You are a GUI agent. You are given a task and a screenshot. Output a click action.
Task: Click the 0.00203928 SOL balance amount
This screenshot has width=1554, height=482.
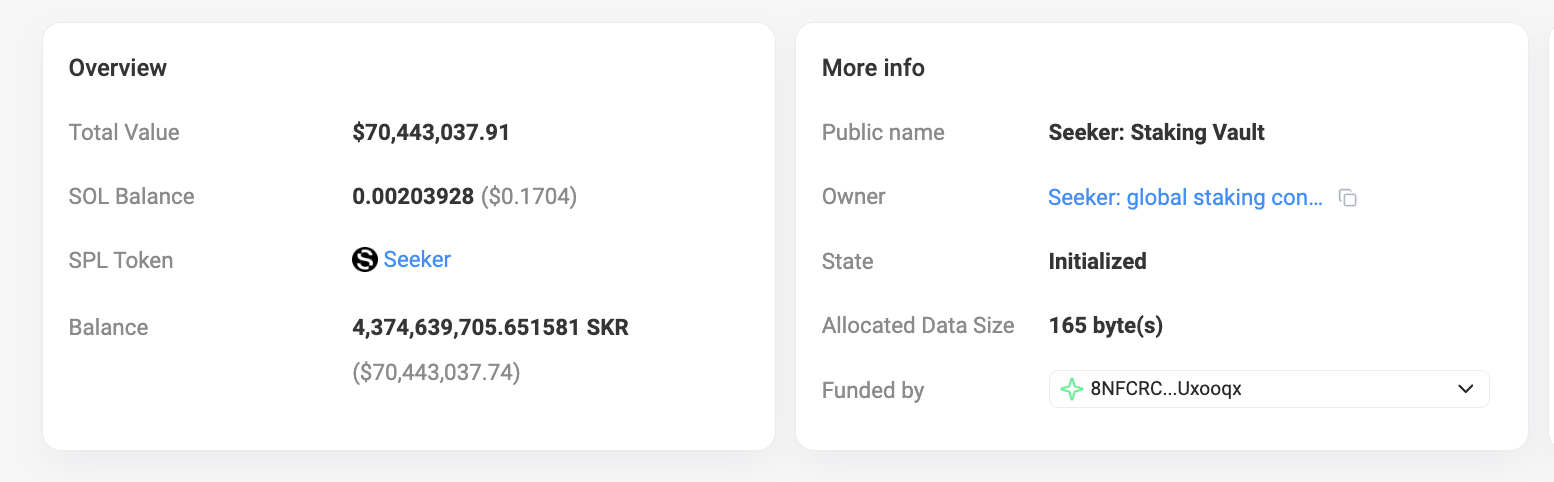[413, 196]
